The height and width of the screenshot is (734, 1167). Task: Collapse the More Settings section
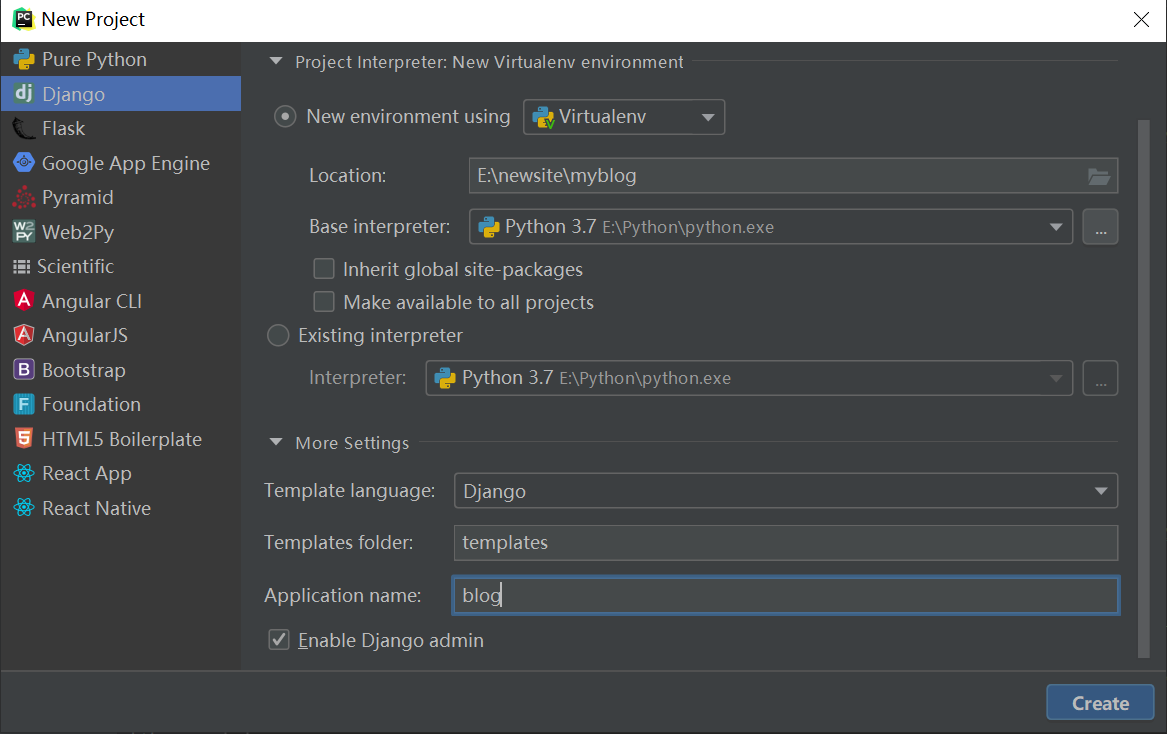[x=276, y=443]
